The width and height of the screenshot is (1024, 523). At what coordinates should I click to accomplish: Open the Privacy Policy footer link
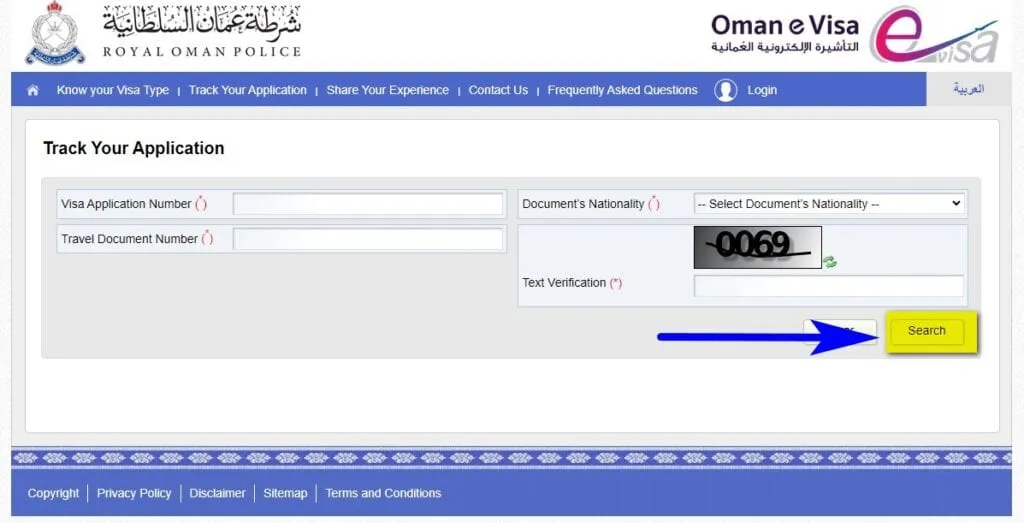point(134,494)
